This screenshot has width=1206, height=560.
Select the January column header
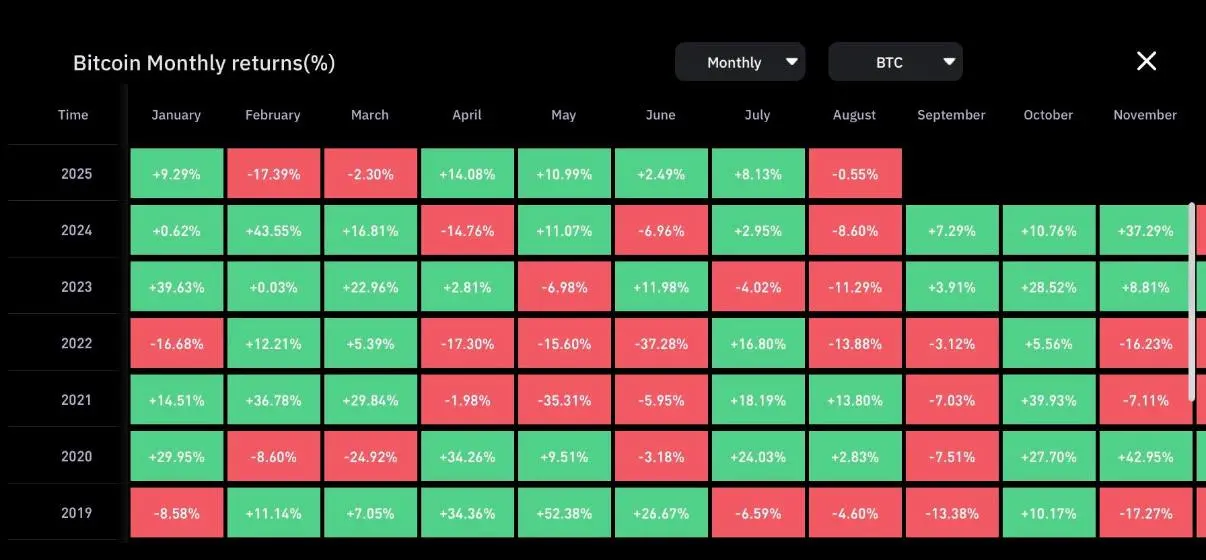coord(176,115)
